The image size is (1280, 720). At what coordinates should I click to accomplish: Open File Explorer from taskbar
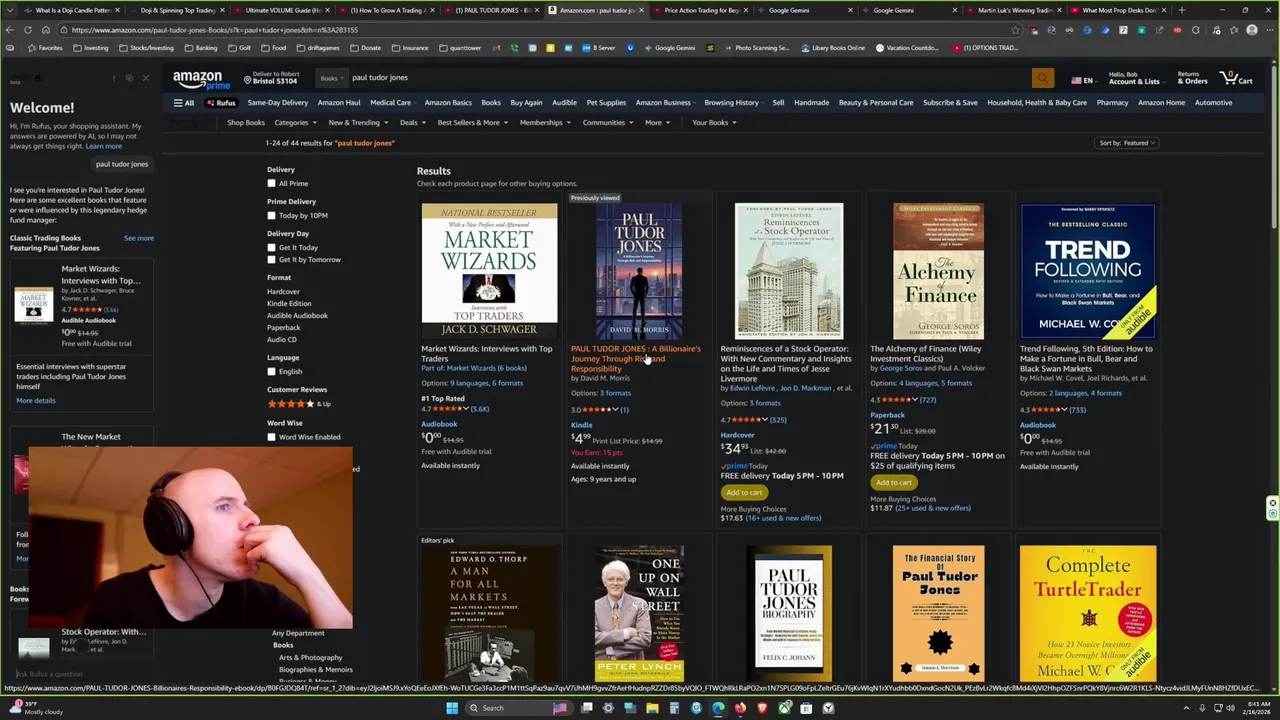652,708
